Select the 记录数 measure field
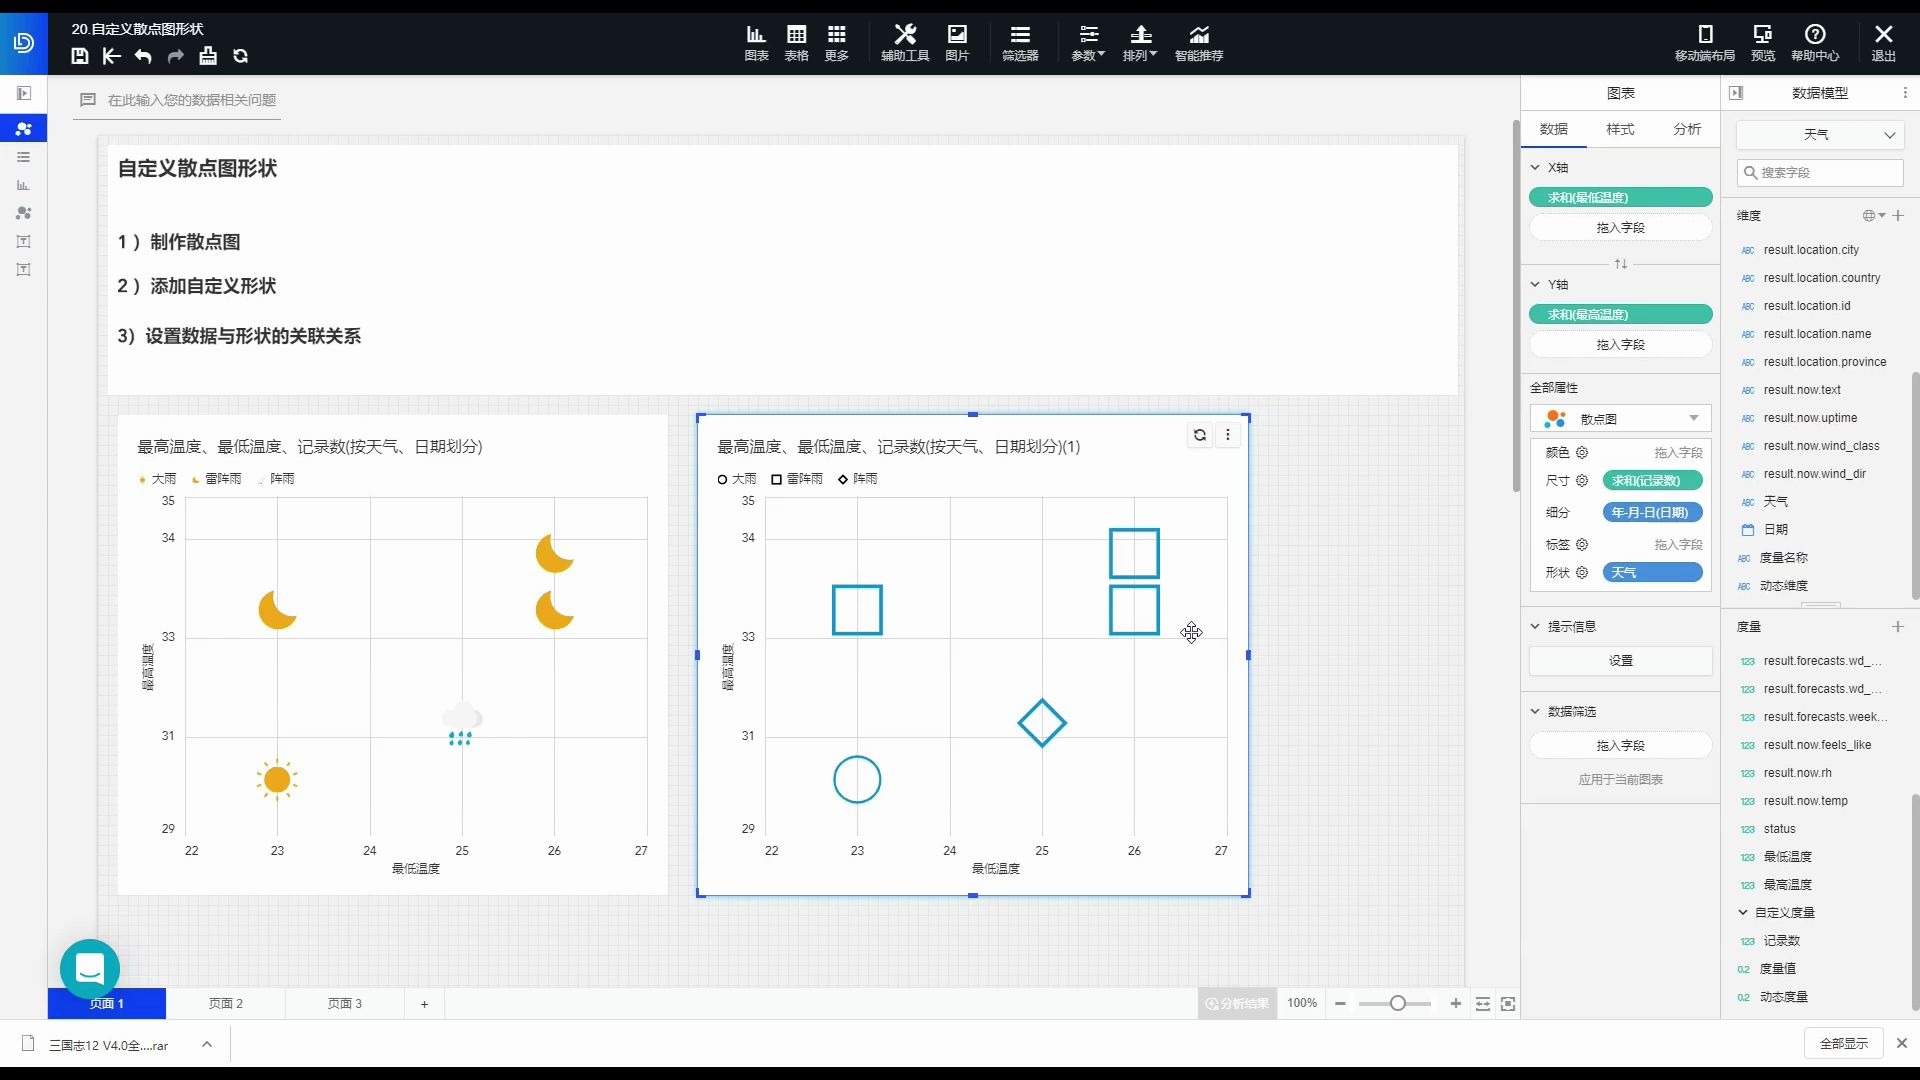Viewport: 1920px width, 1080px height. pyautogui.click(x=1782, y=941)
